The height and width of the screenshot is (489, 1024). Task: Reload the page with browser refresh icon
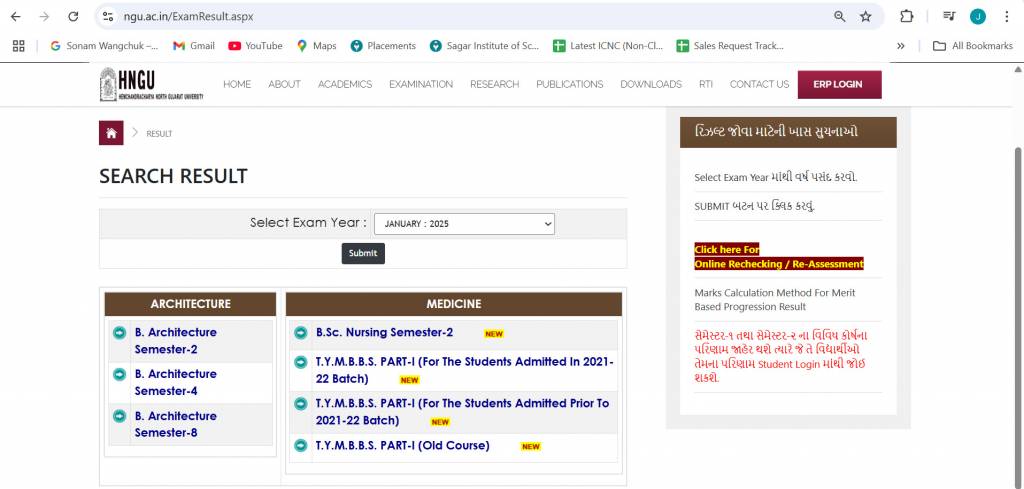pos(73,17)
